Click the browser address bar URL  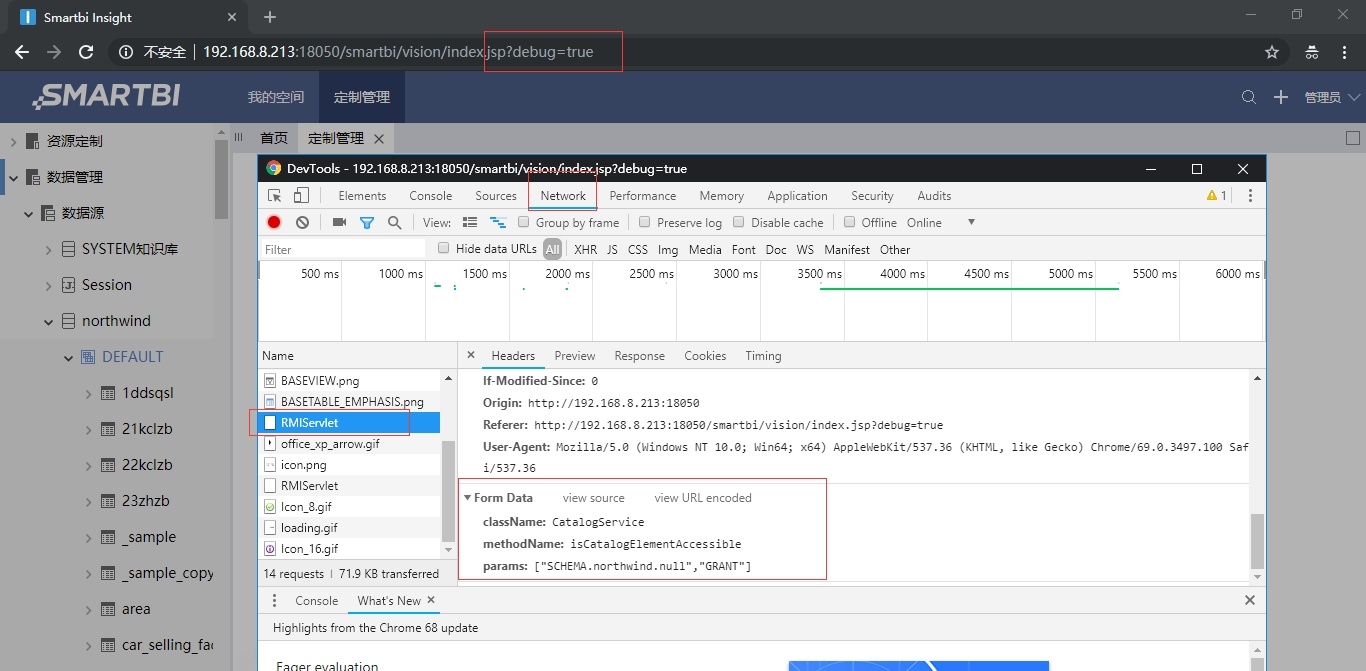(x=398, y=52)
